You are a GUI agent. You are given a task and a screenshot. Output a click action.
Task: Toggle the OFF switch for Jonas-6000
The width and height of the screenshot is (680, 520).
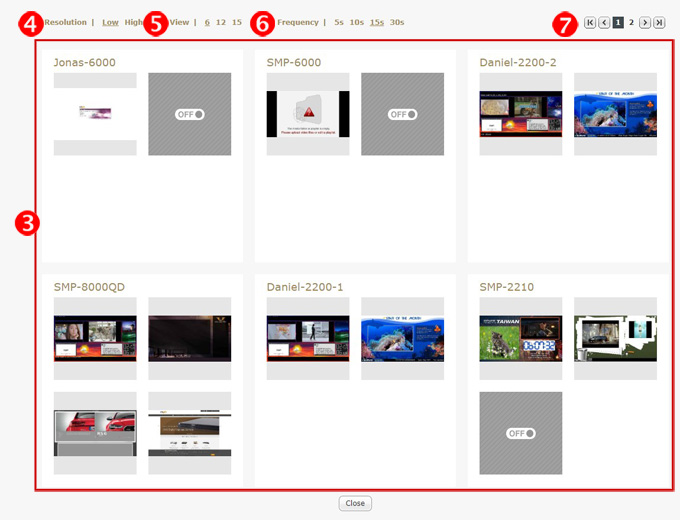coord(190,114)
